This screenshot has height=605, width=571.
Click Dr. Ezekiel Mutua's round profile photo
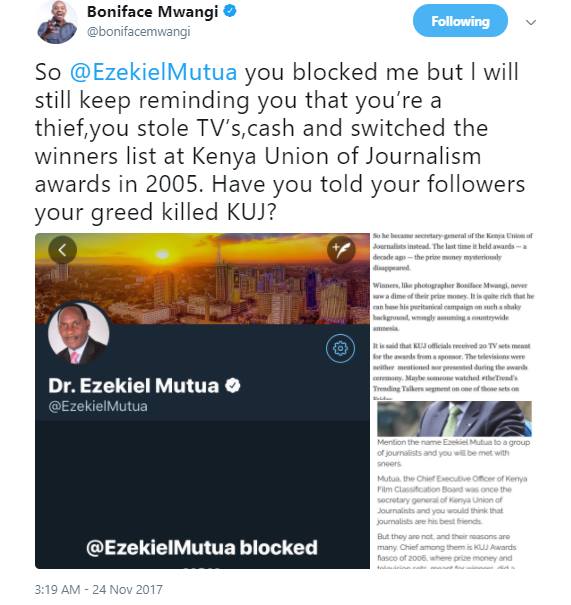point(79,334)
